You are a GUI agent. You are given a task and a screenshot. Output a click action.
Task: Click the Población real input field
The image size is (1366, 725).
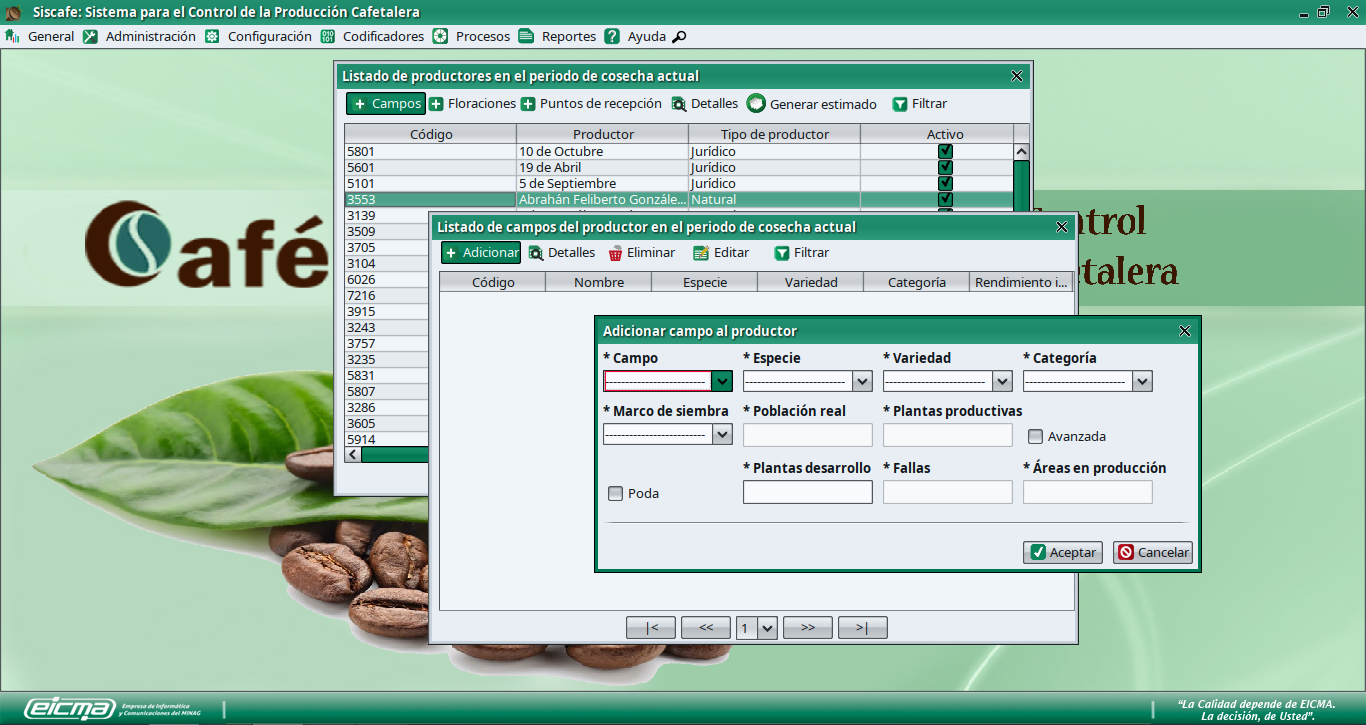click(807, 435)
